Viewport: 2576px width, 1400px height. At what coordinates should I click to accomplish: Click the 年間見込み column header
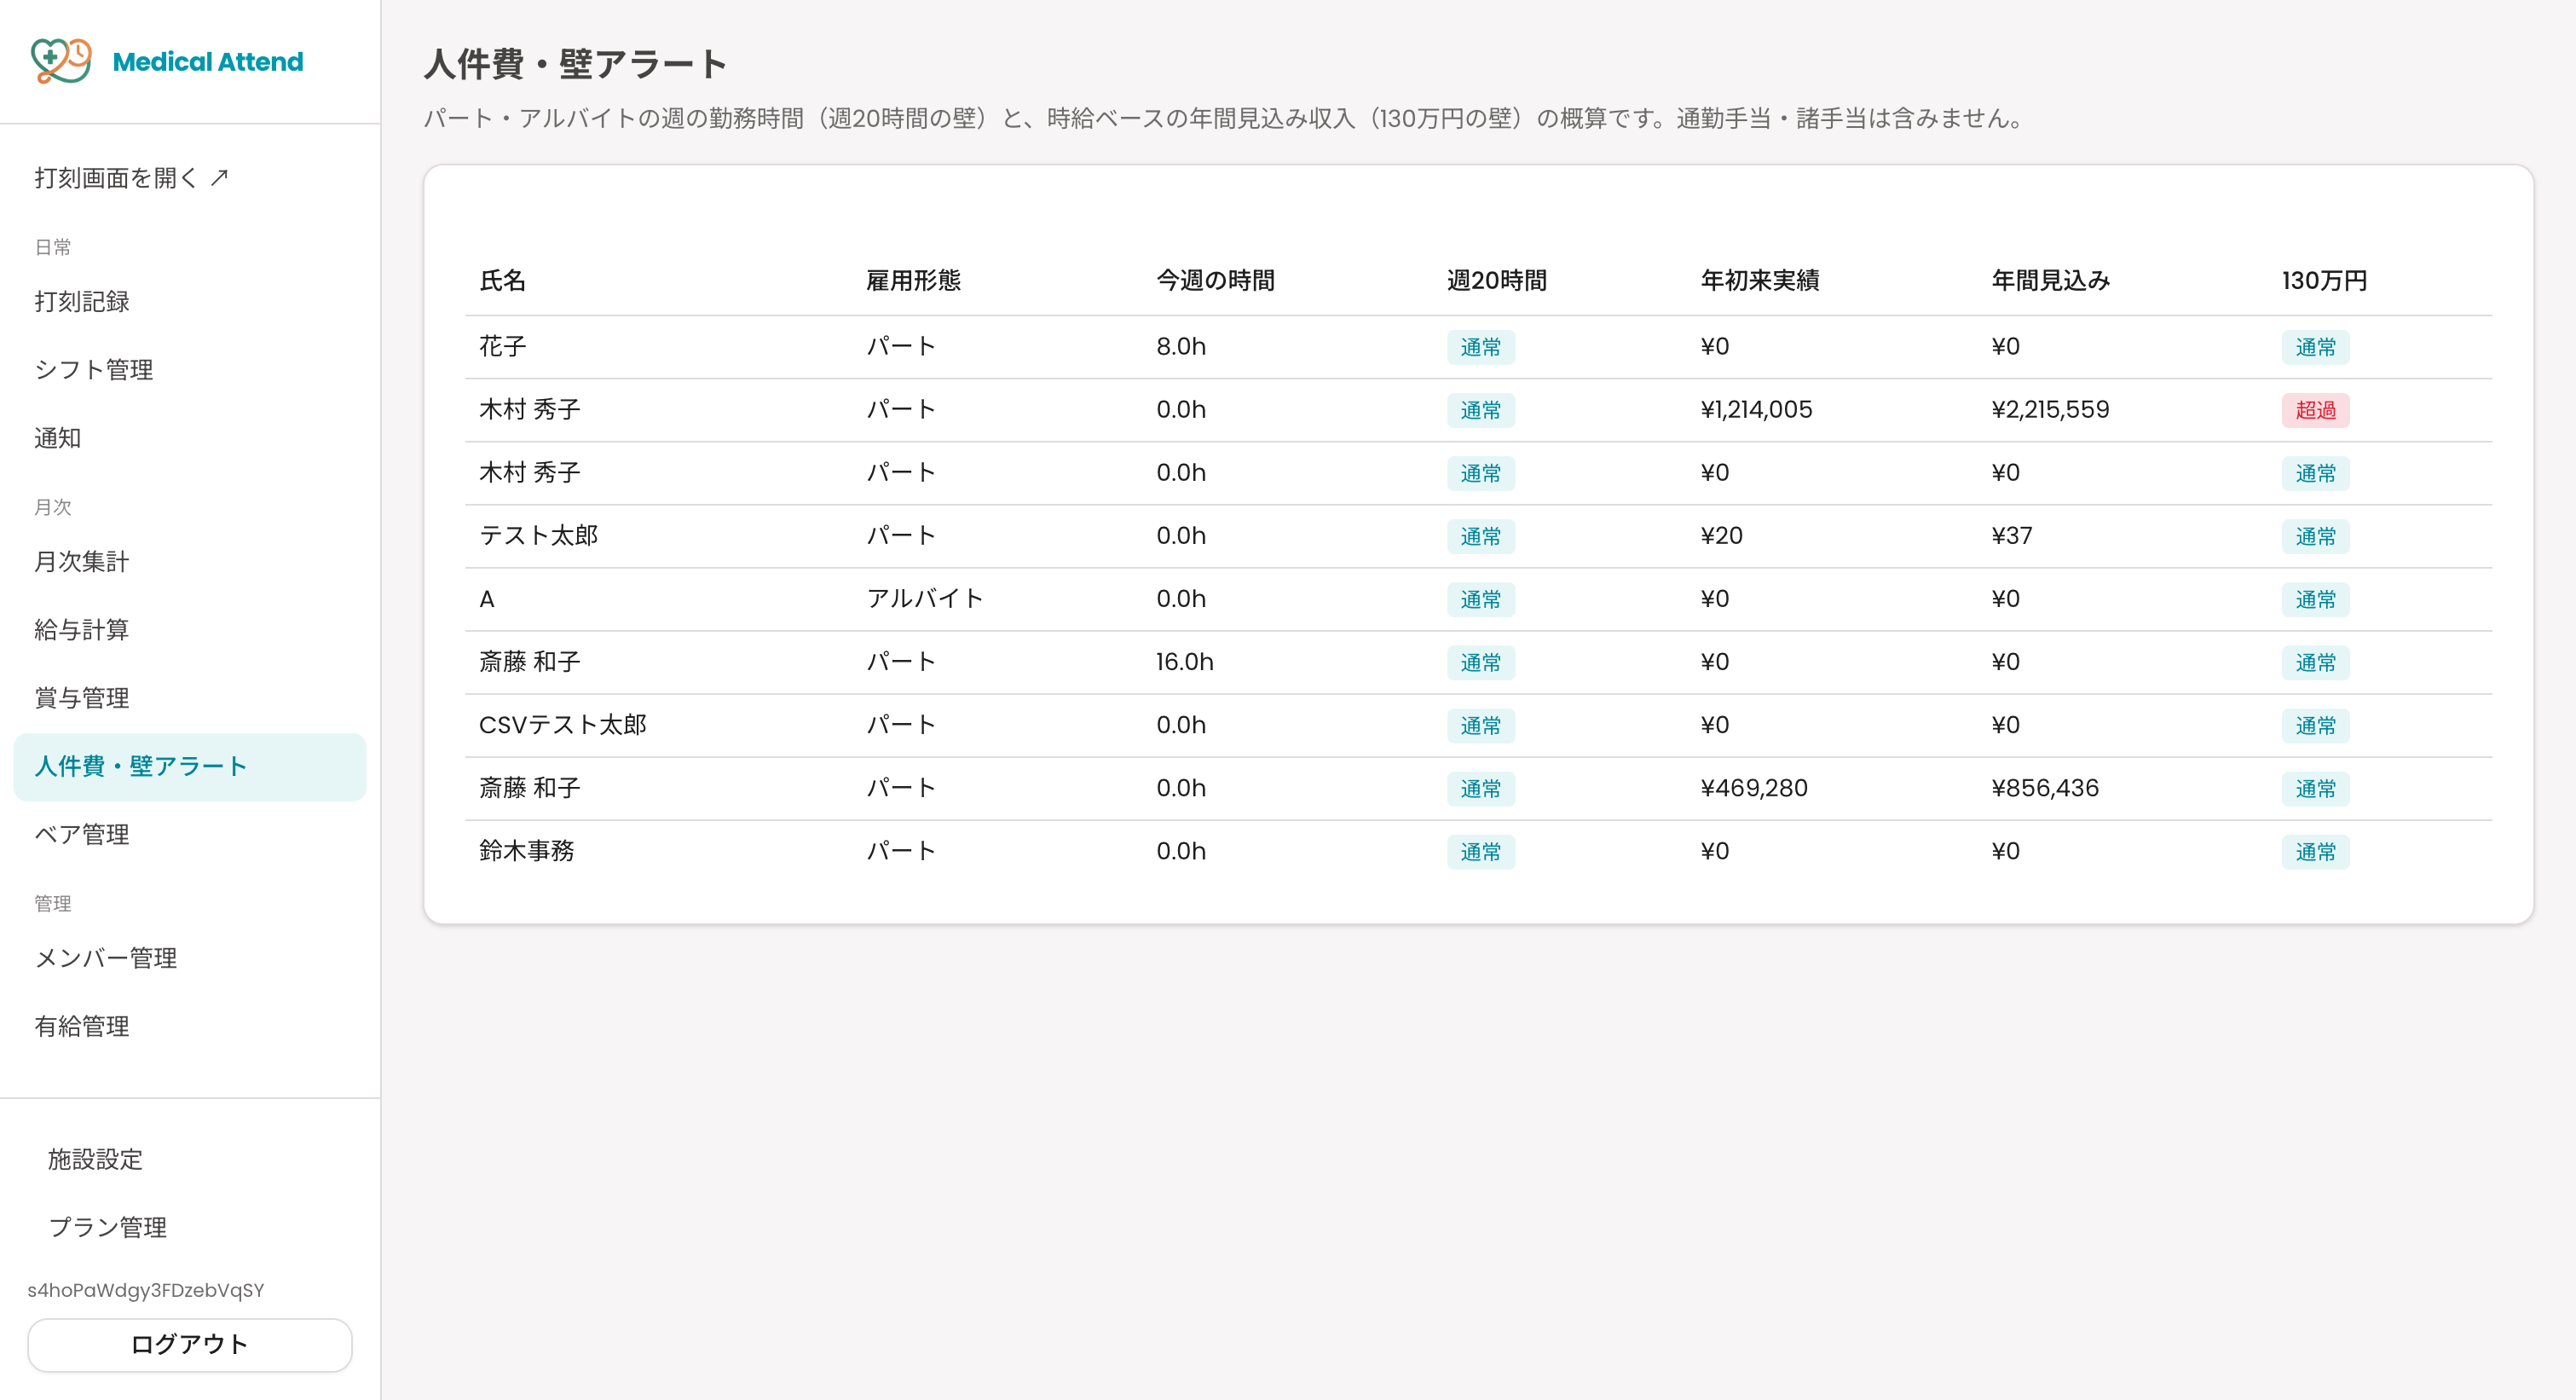tap(2051, 280)
